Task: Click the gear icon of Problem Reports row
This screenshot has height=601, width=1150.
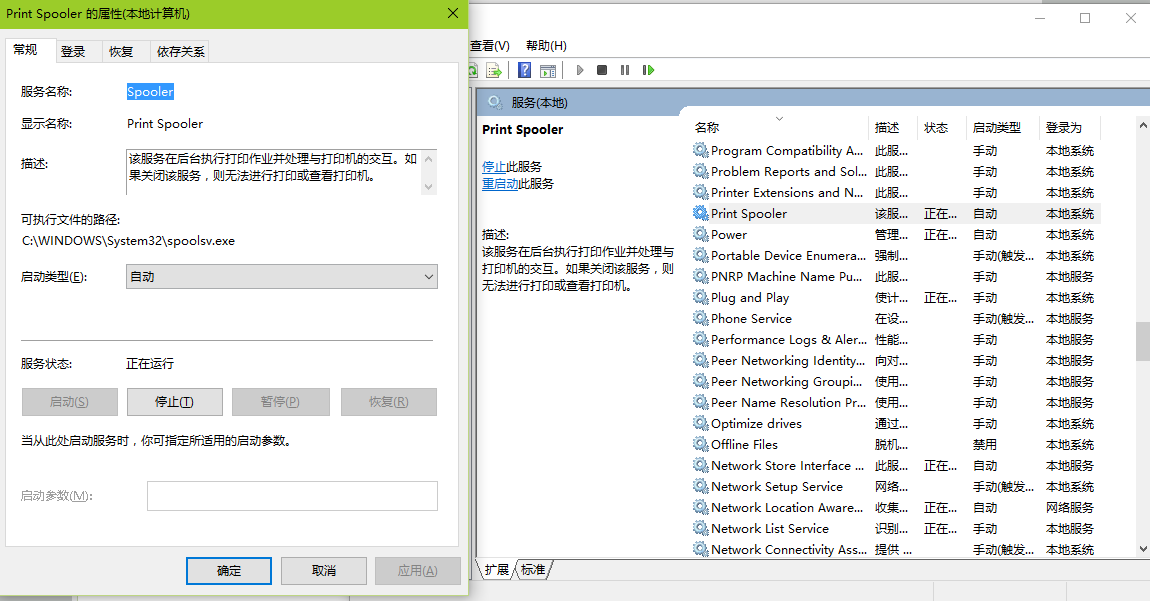Action: (700, 172)
